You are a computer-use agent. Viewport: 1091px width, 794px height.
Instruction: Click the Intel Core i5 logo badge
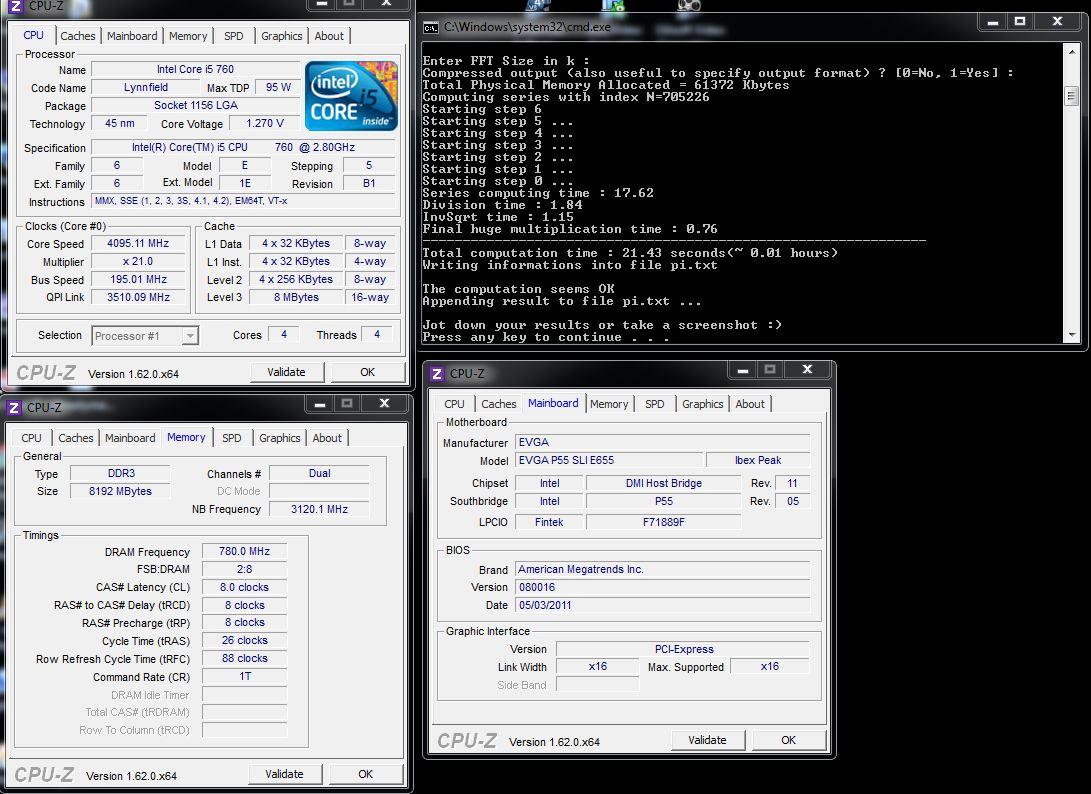pos(351,95)
